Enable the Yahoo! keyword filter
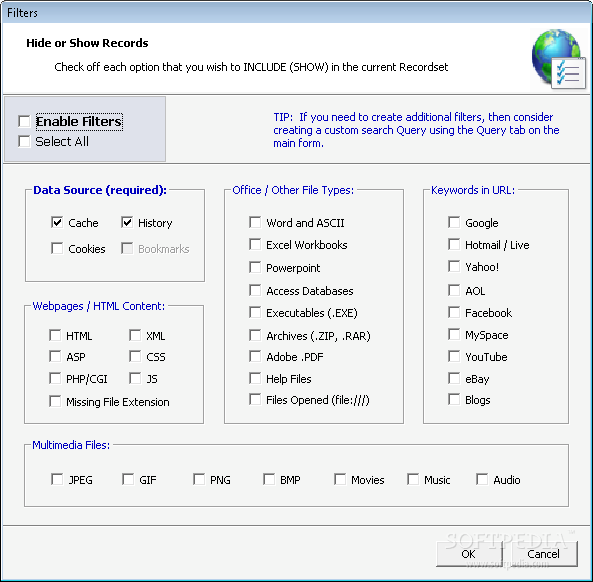 coord(454,266)
